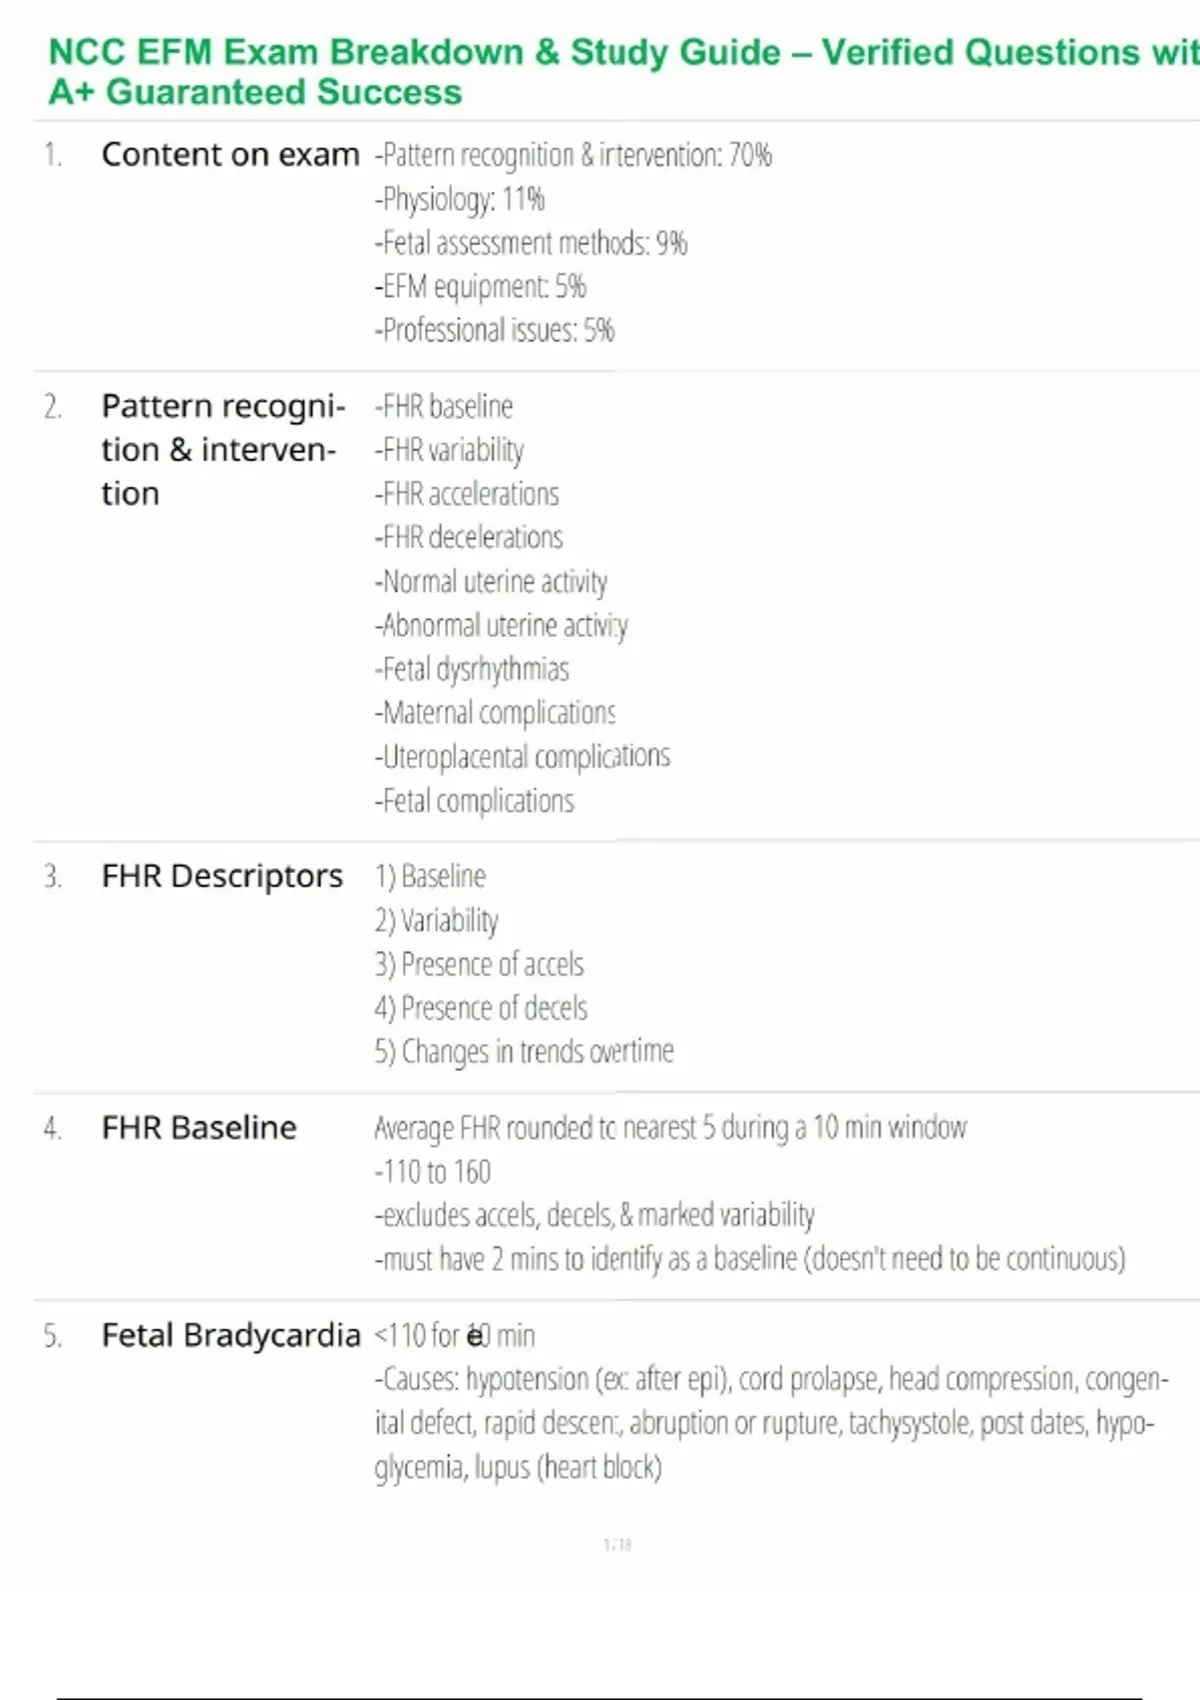Select the 'Fetal Bradycardia' term heading
Screen dimensions: 1200x1700
tap(231, 1336)
